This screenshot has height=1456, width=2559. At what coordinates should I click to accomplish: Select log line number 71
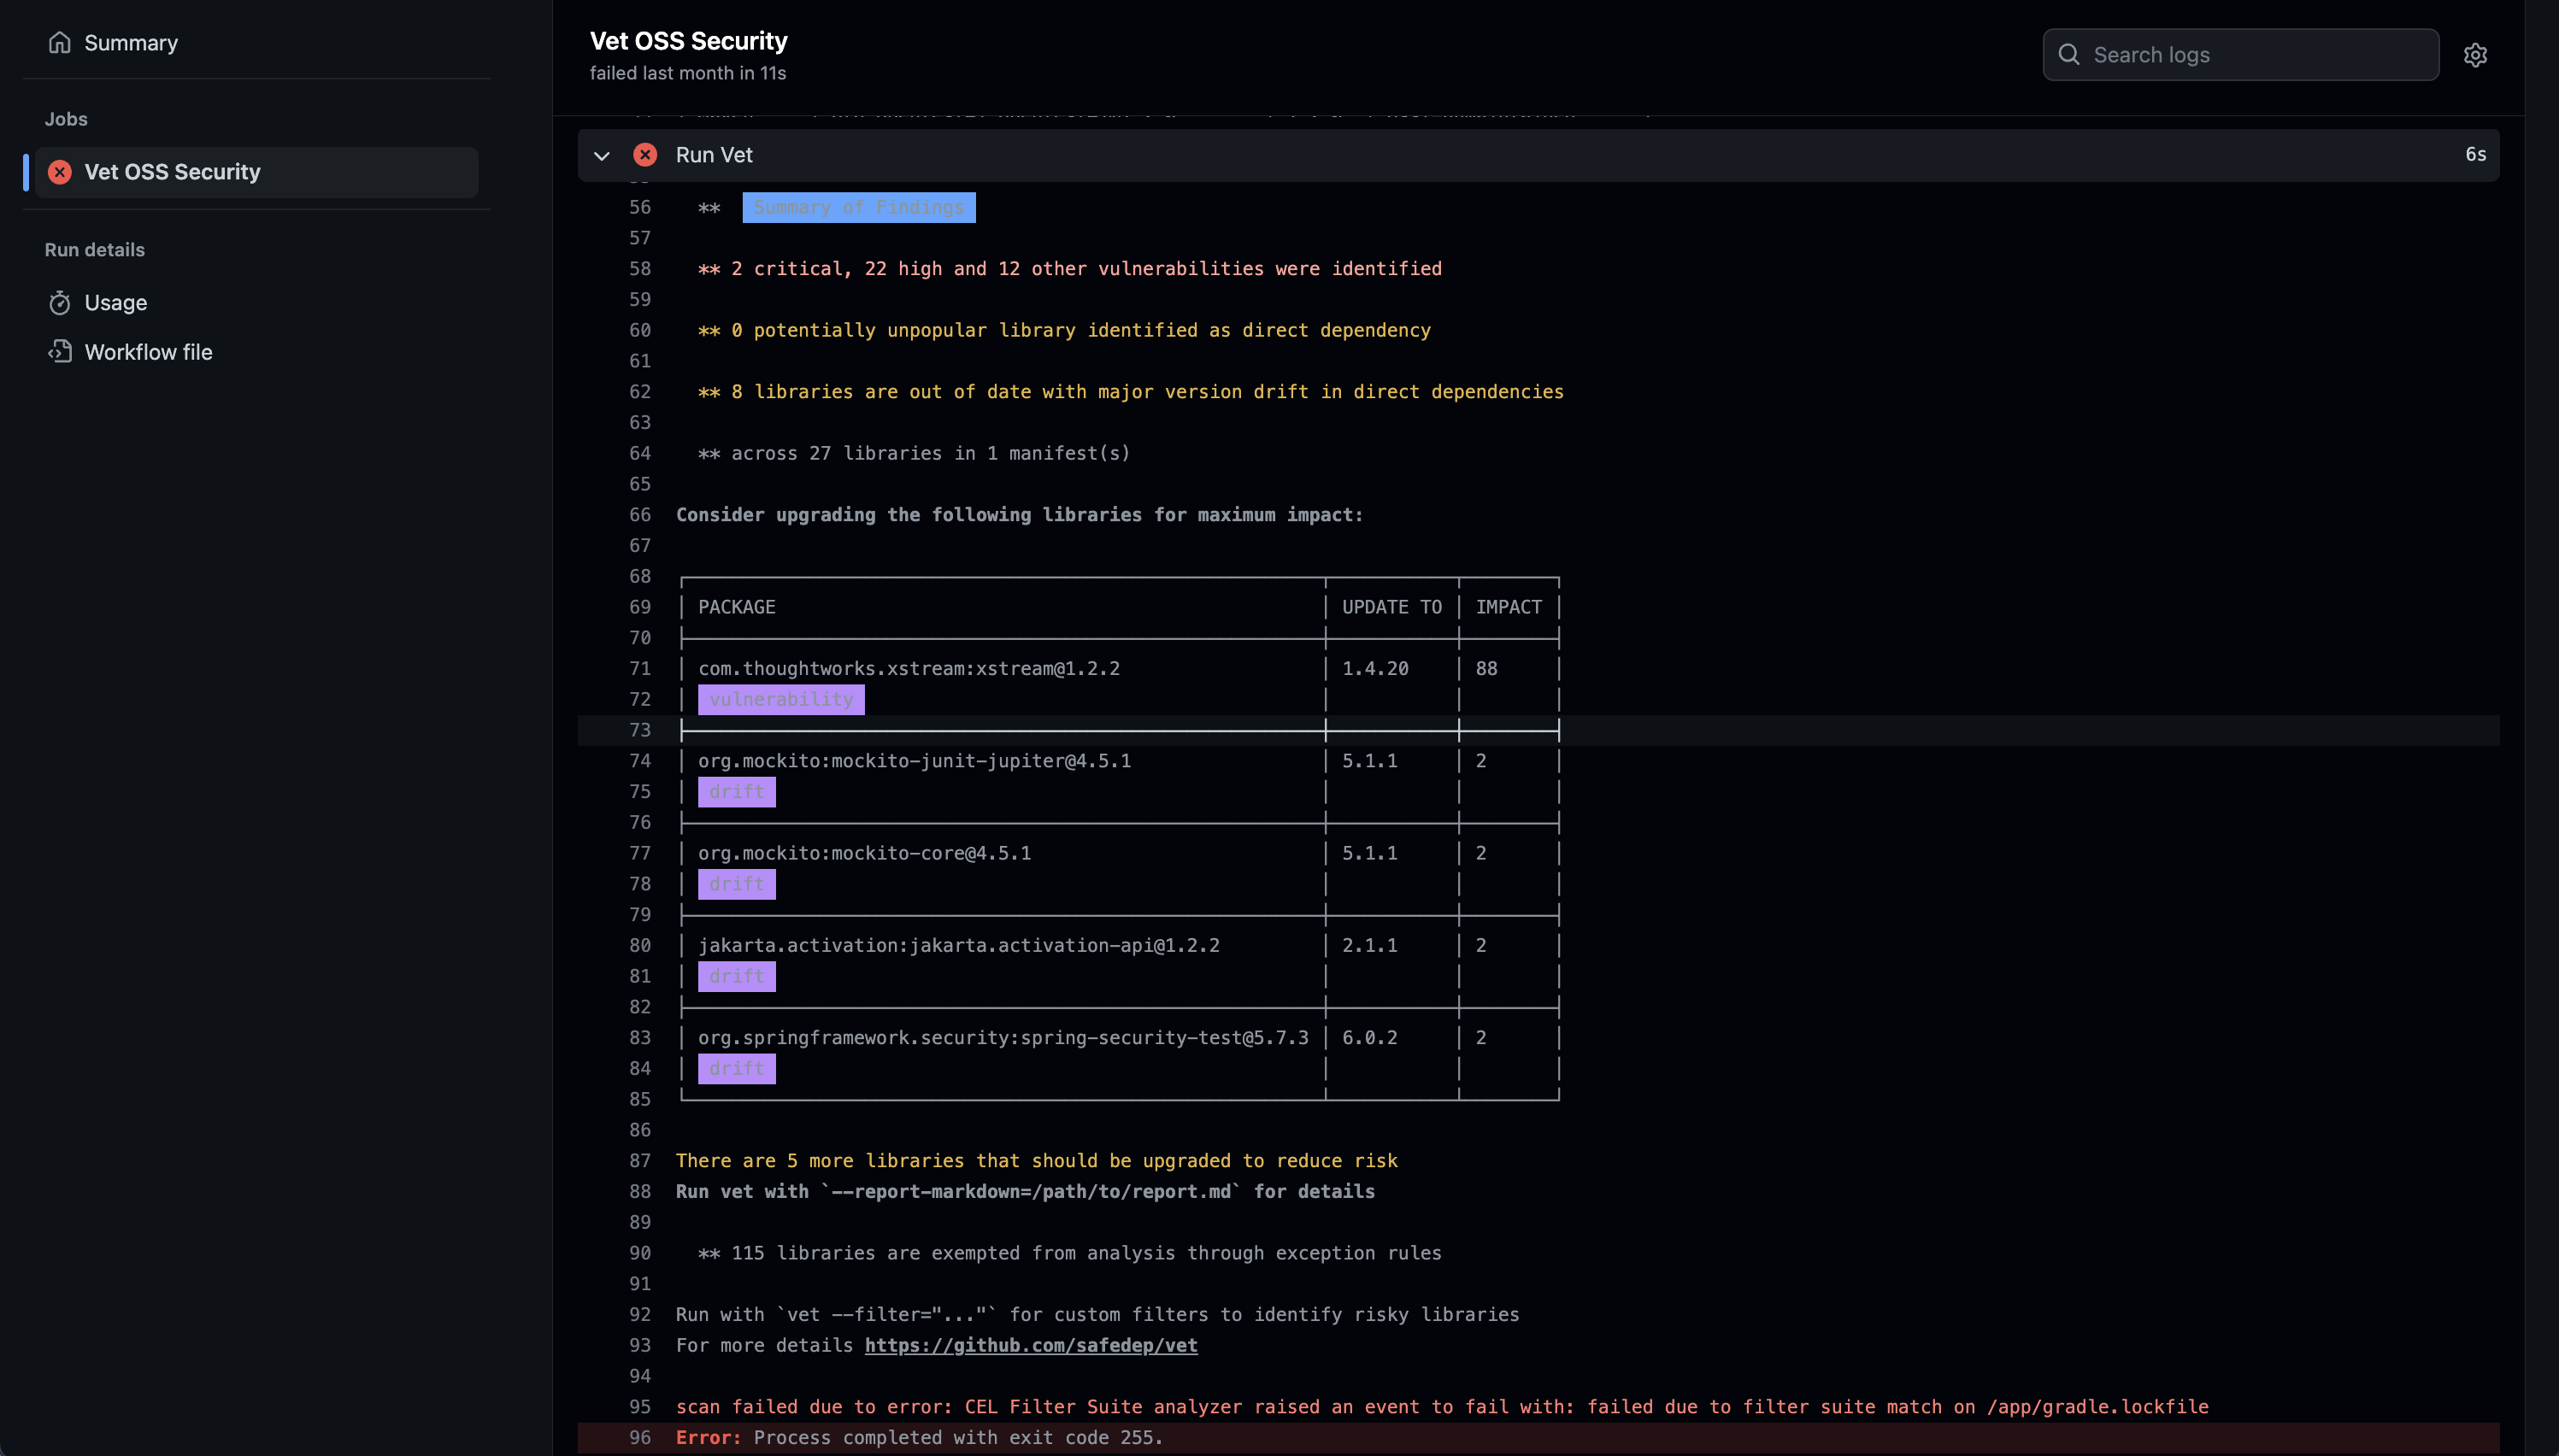(640, 669)
